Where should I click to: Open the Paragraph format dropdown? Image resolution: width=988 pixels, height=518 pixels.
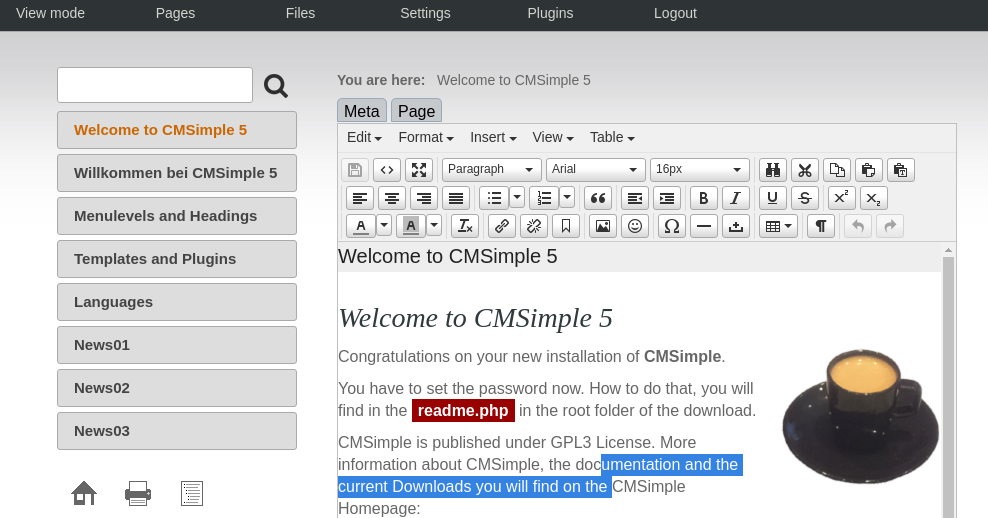tap(492, 170)
